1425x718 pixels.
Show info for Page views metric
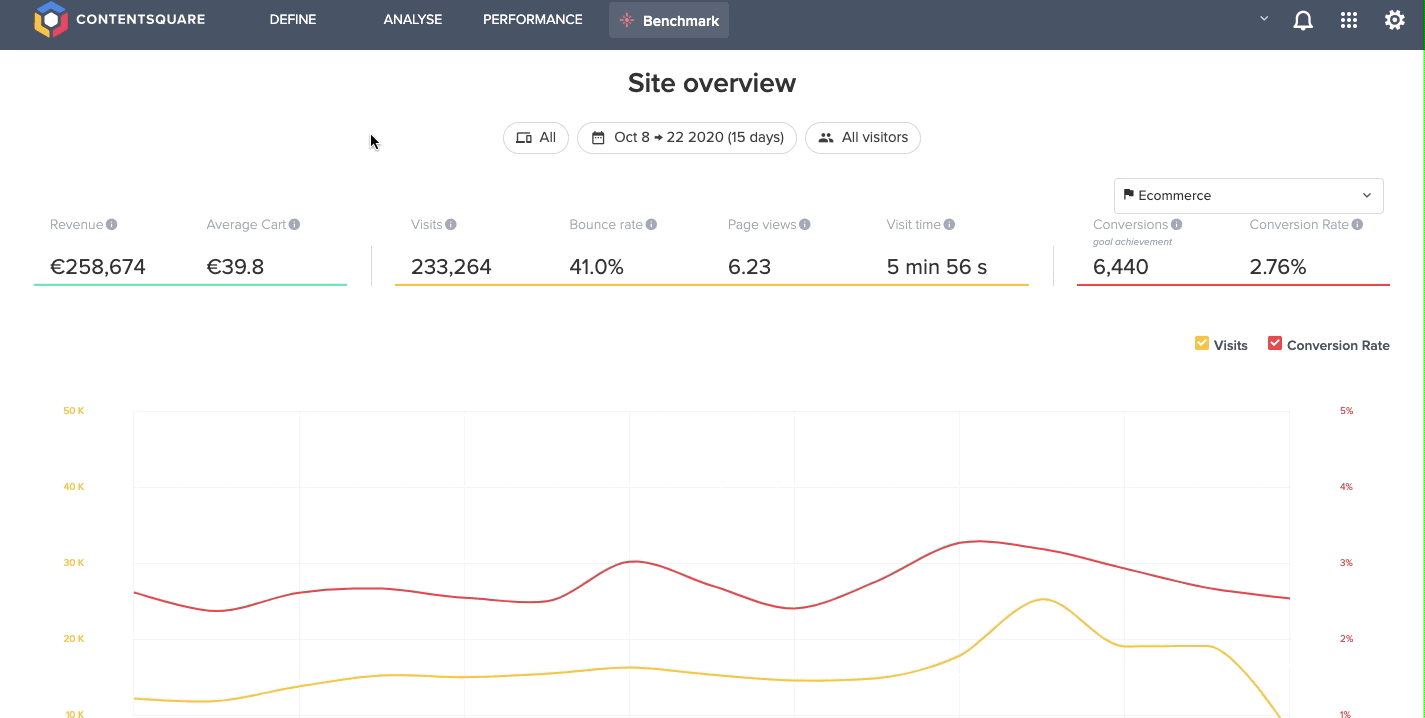[805, 225]
